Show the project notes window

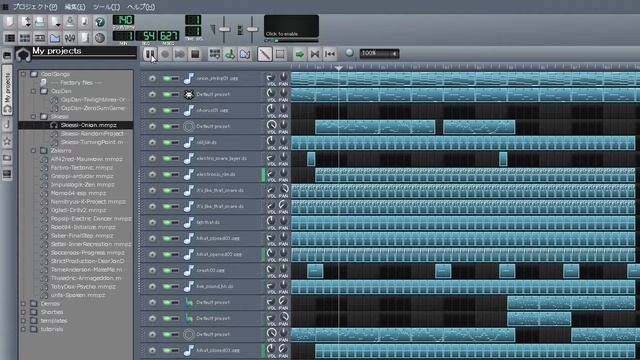(84, 38)
